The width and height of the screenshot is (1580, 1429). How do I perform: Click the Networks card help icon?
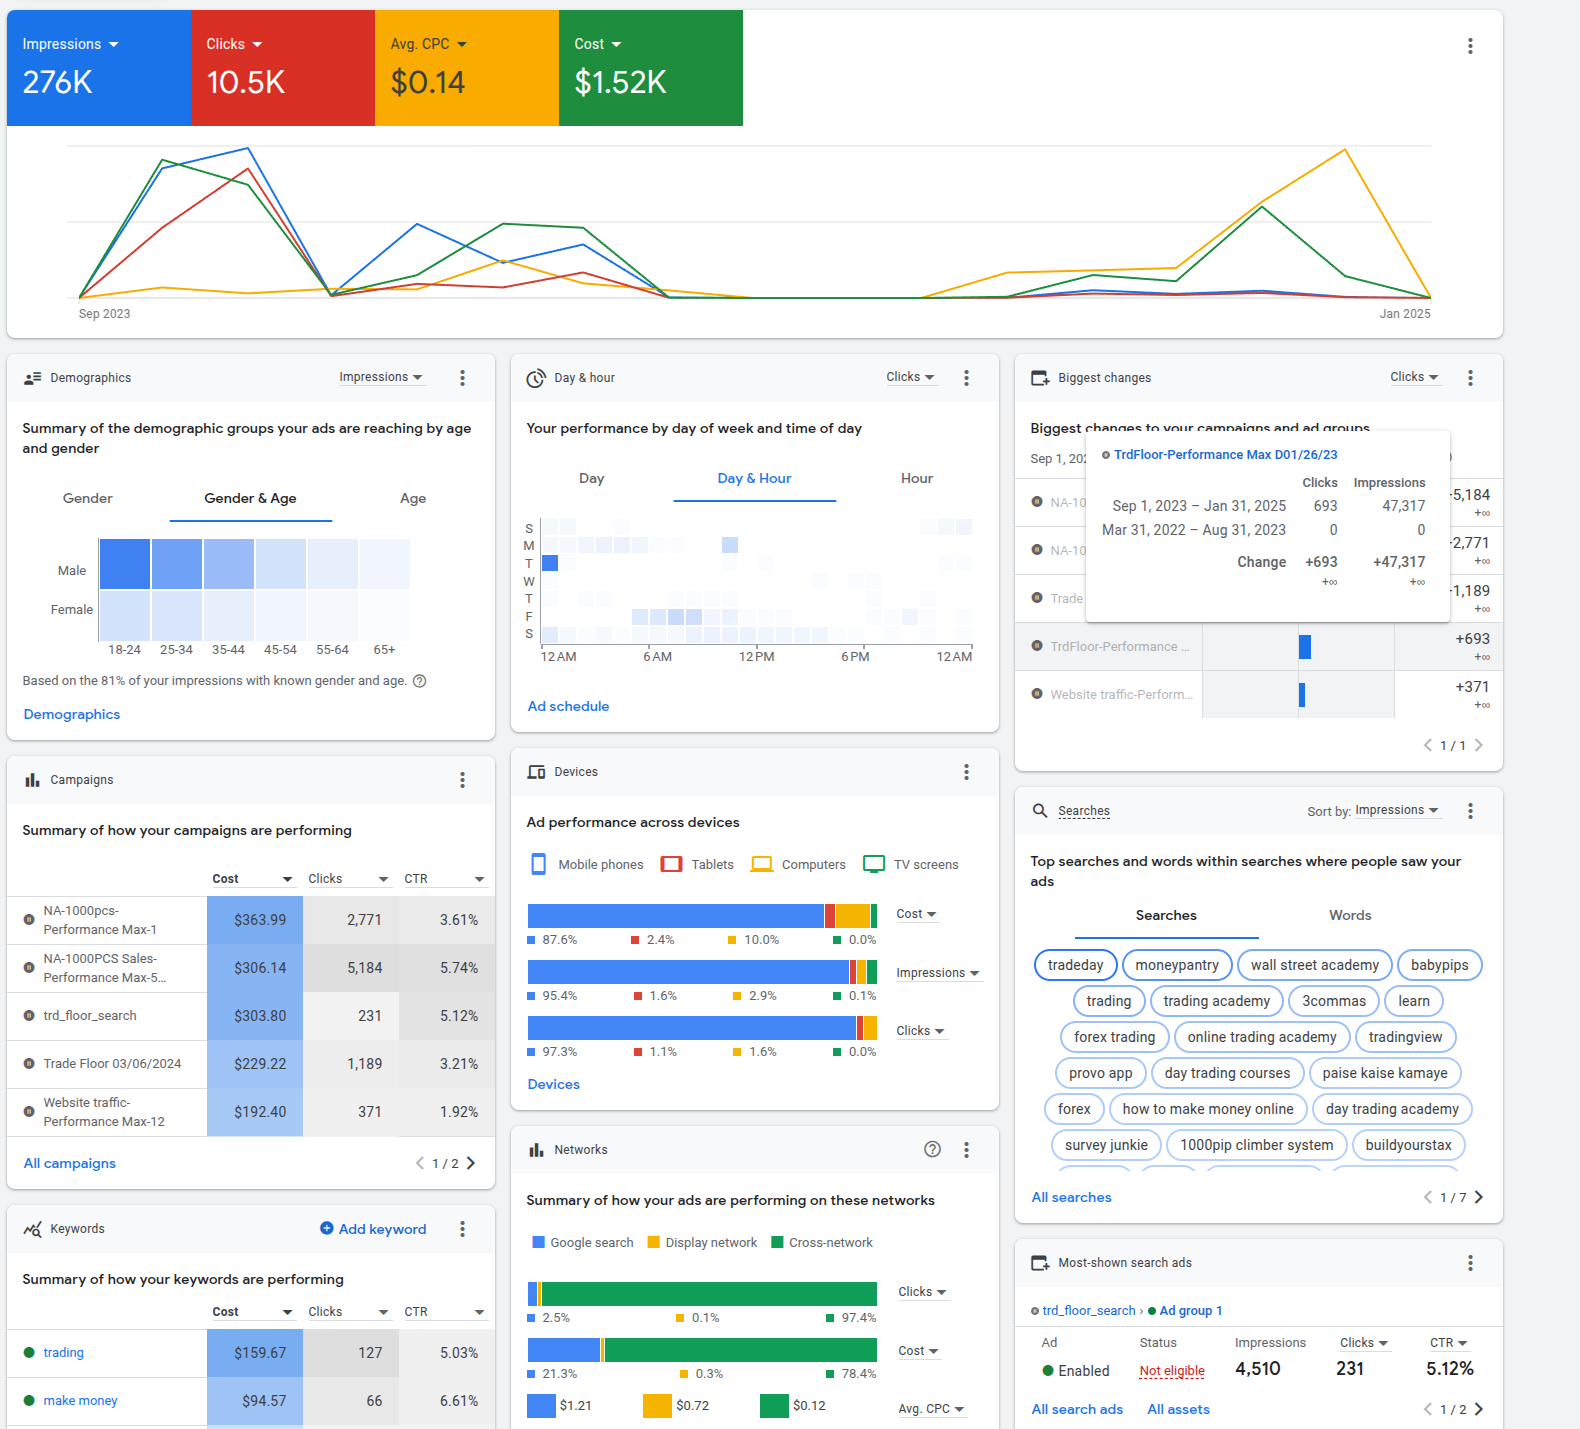click(932, 1150)
